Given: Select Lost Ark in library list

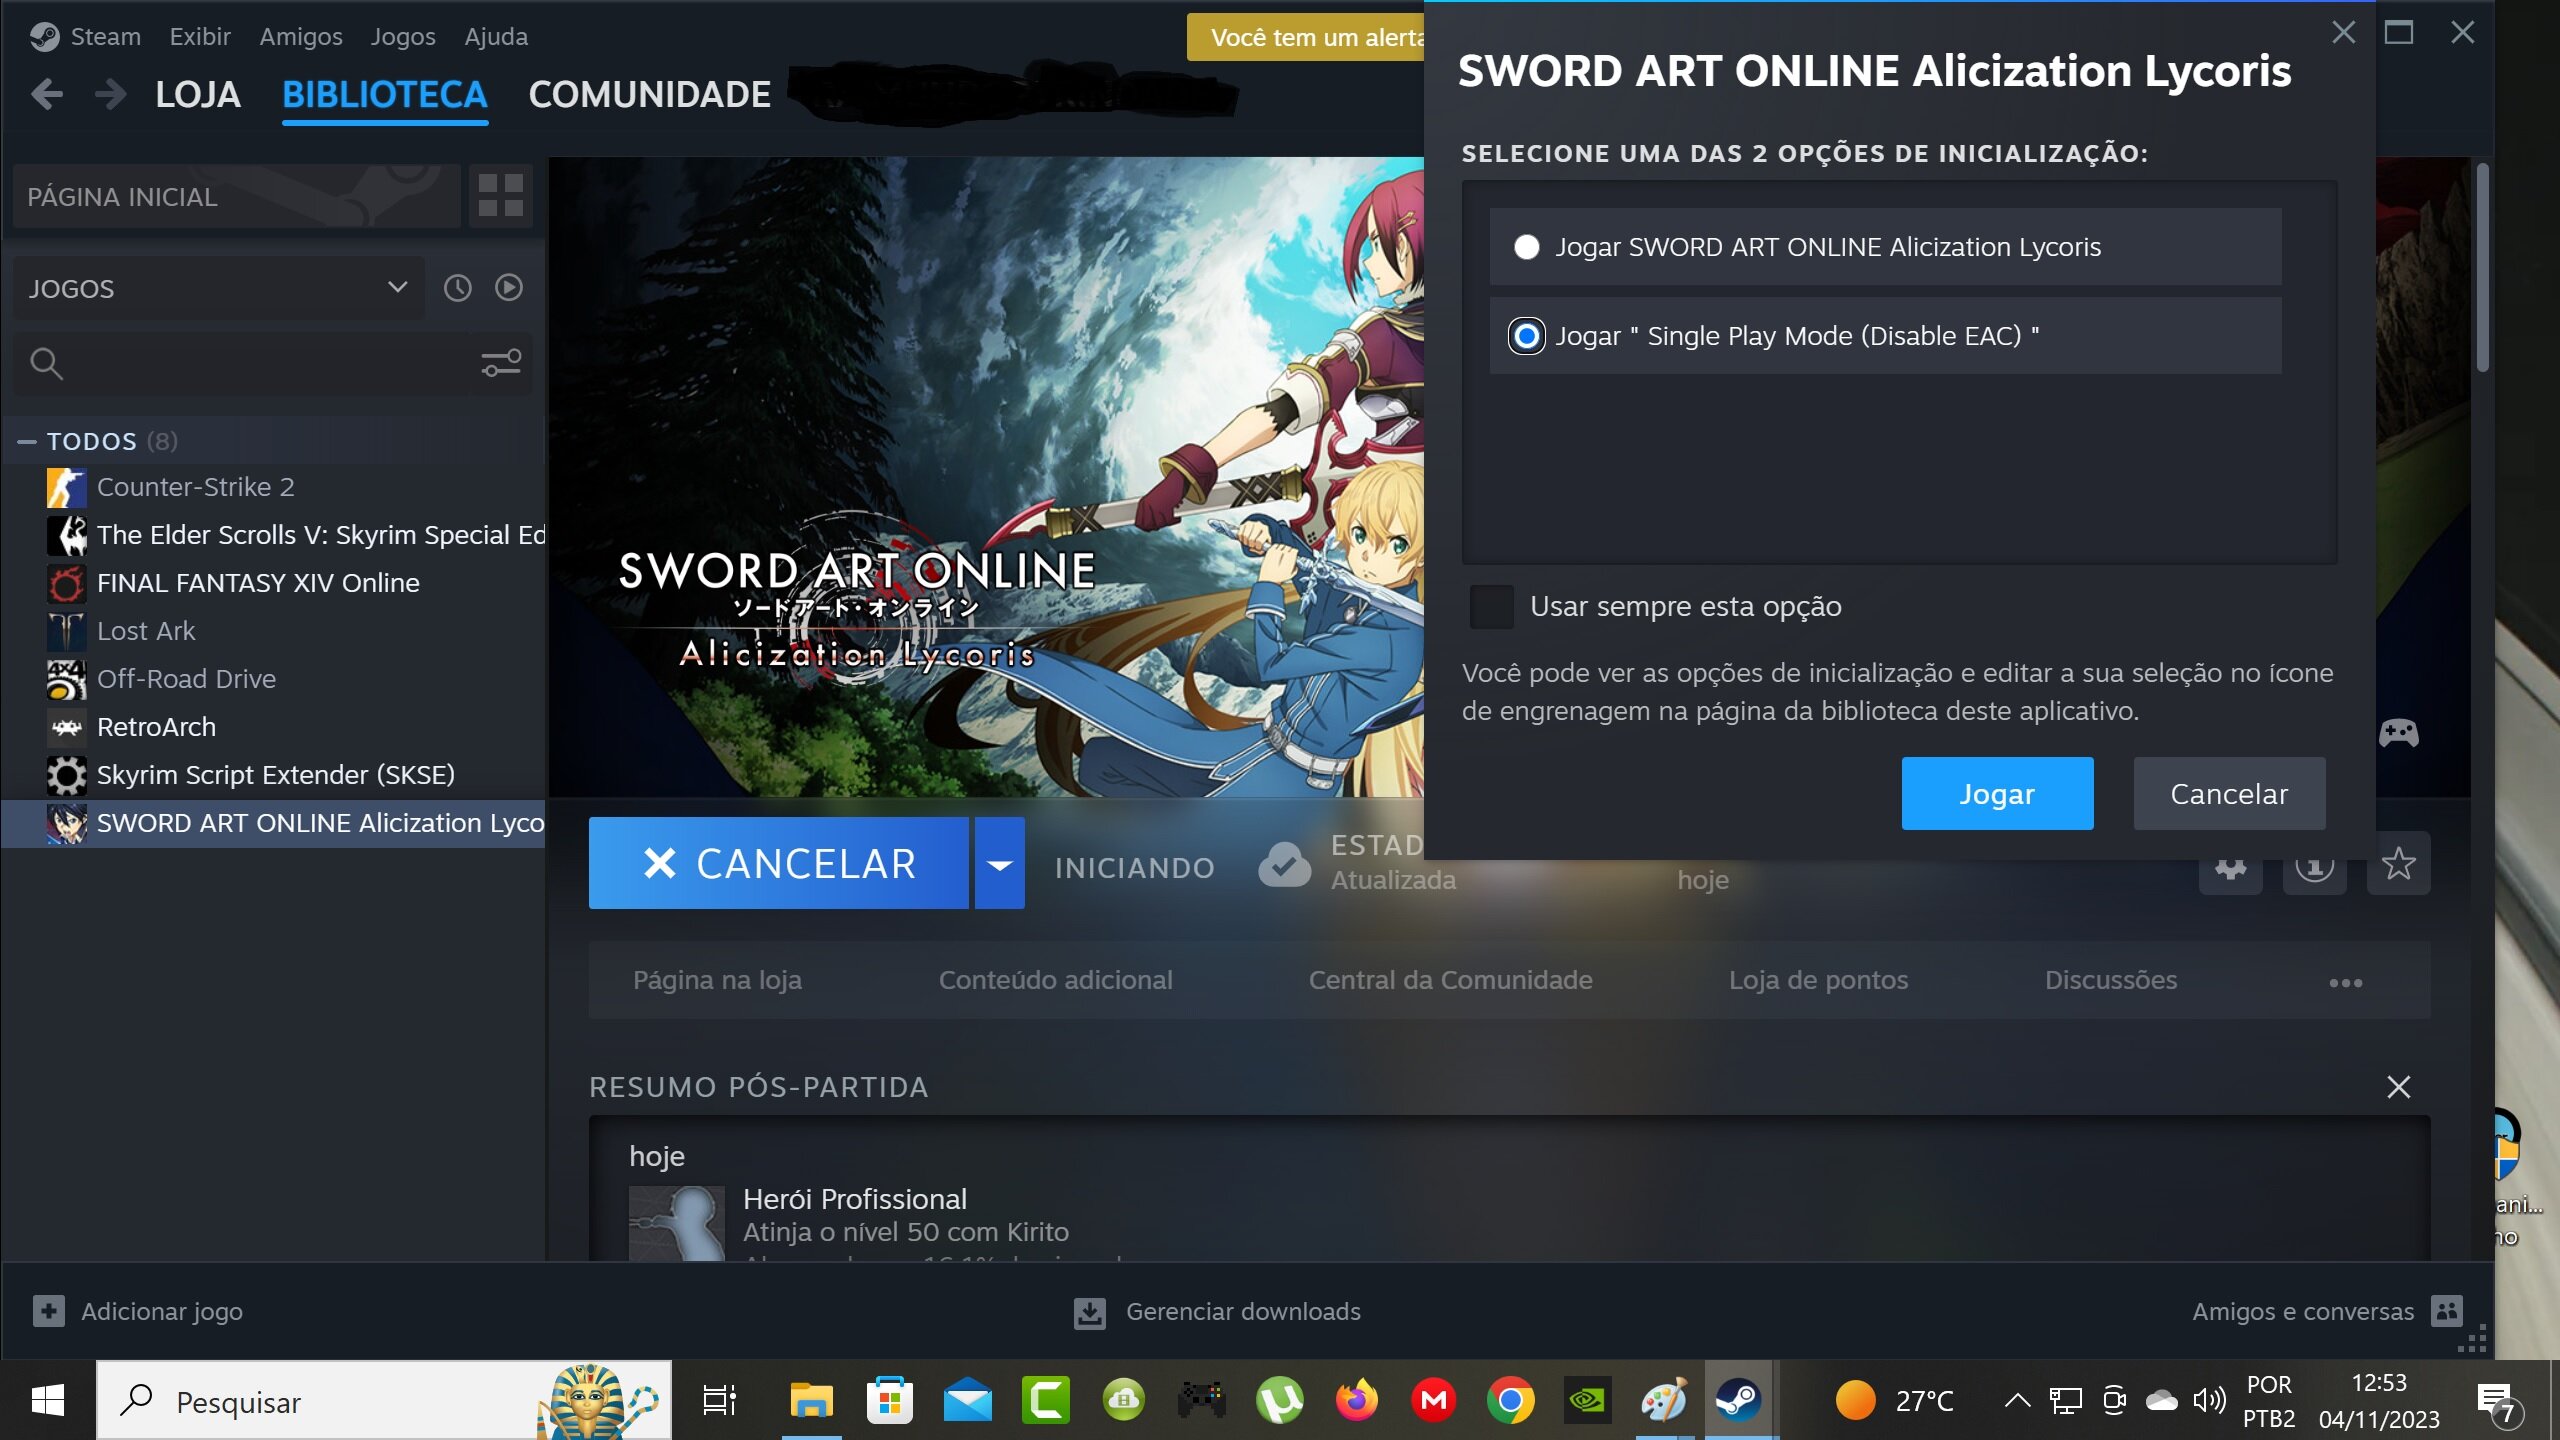Looking at the screenshot, I should [x=273, y=631].
